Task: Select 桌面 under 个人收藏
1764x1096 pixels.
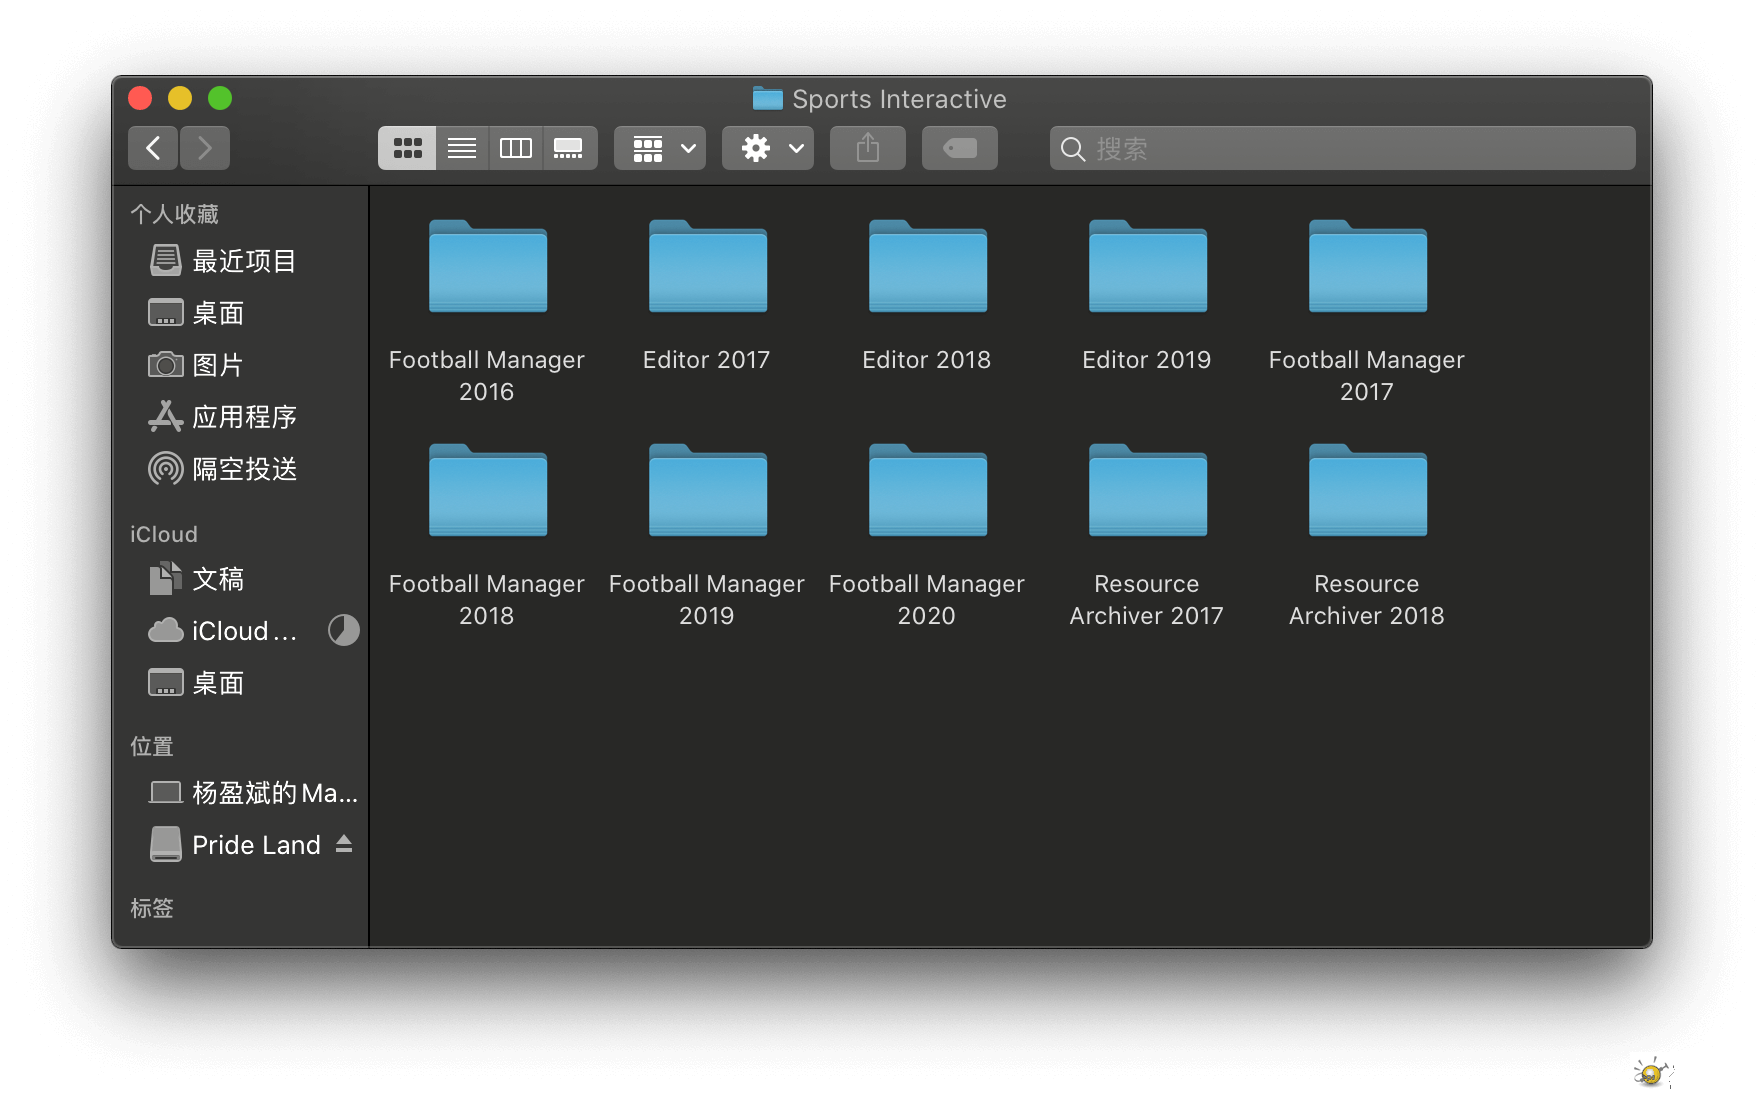Action: click(240, 313)
